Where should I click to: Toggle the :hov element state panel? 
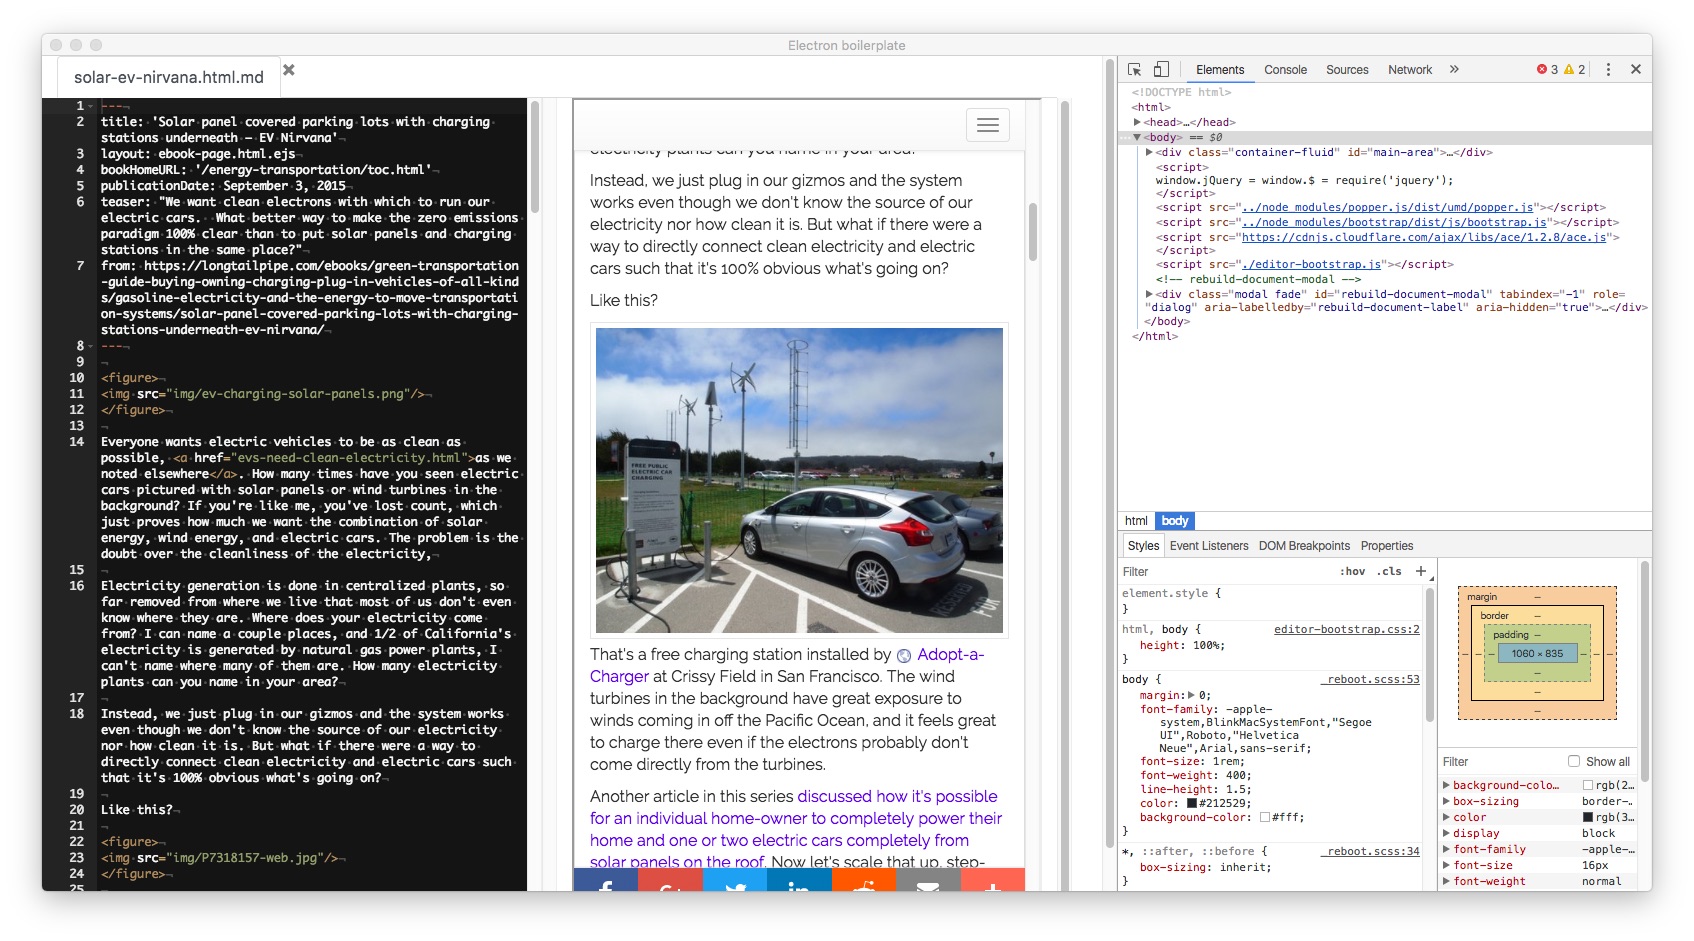click(x=1352, y=572)
